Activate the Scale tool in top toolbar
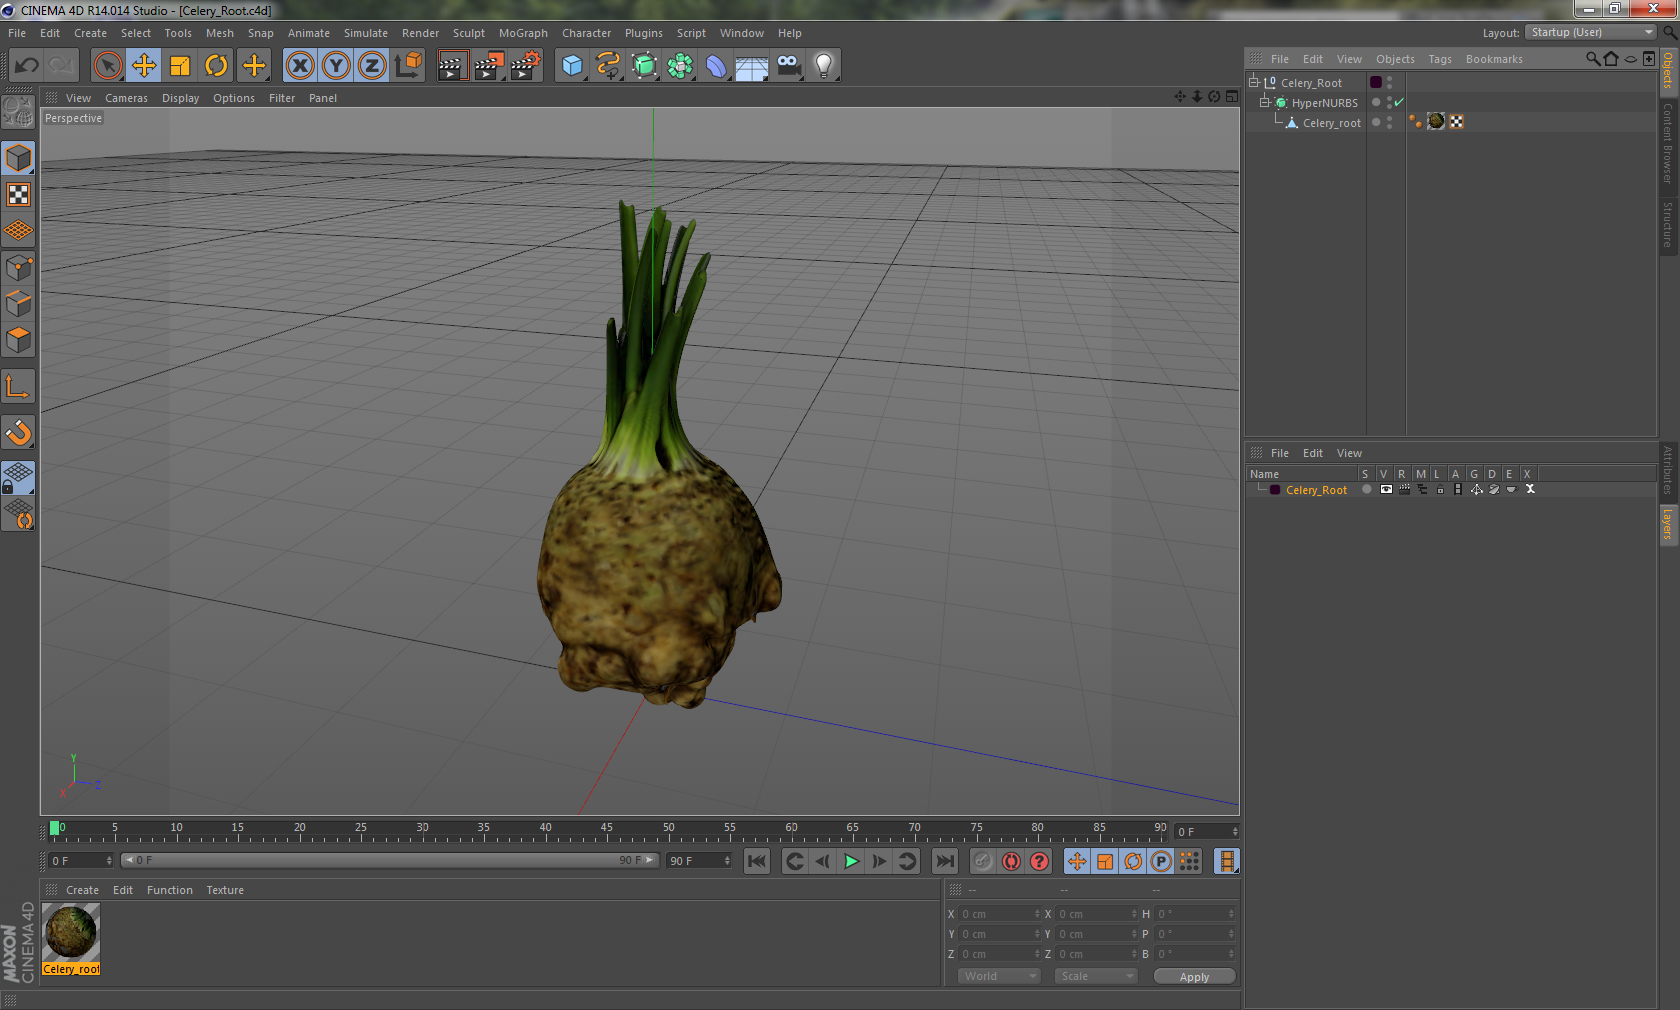Screen dimensions: 1680x1010 click(180, 66)
